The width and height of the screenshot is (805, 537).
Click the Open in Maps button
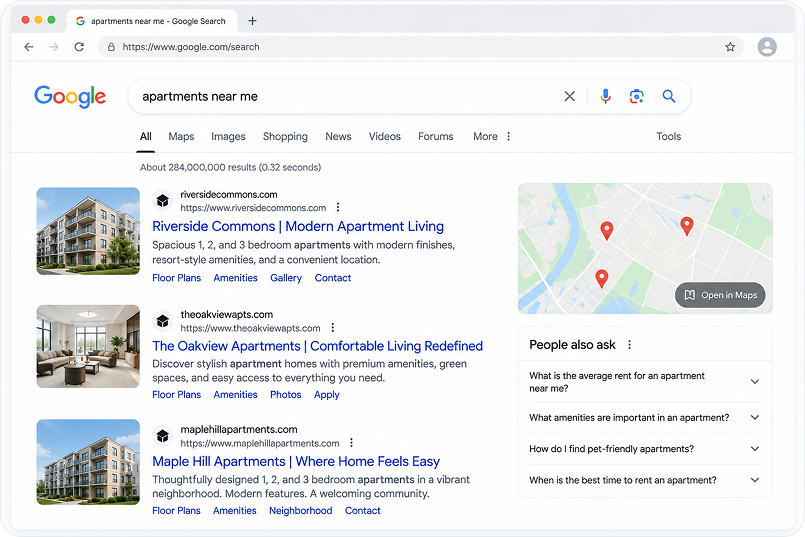pos(720,295)
